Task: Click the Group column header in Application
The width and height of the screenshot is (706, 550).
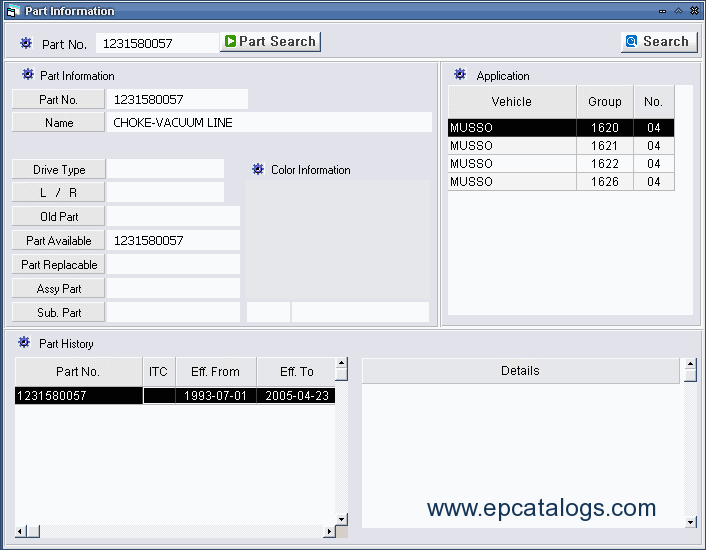Action: pyautogui.click(x=604, y=102)
